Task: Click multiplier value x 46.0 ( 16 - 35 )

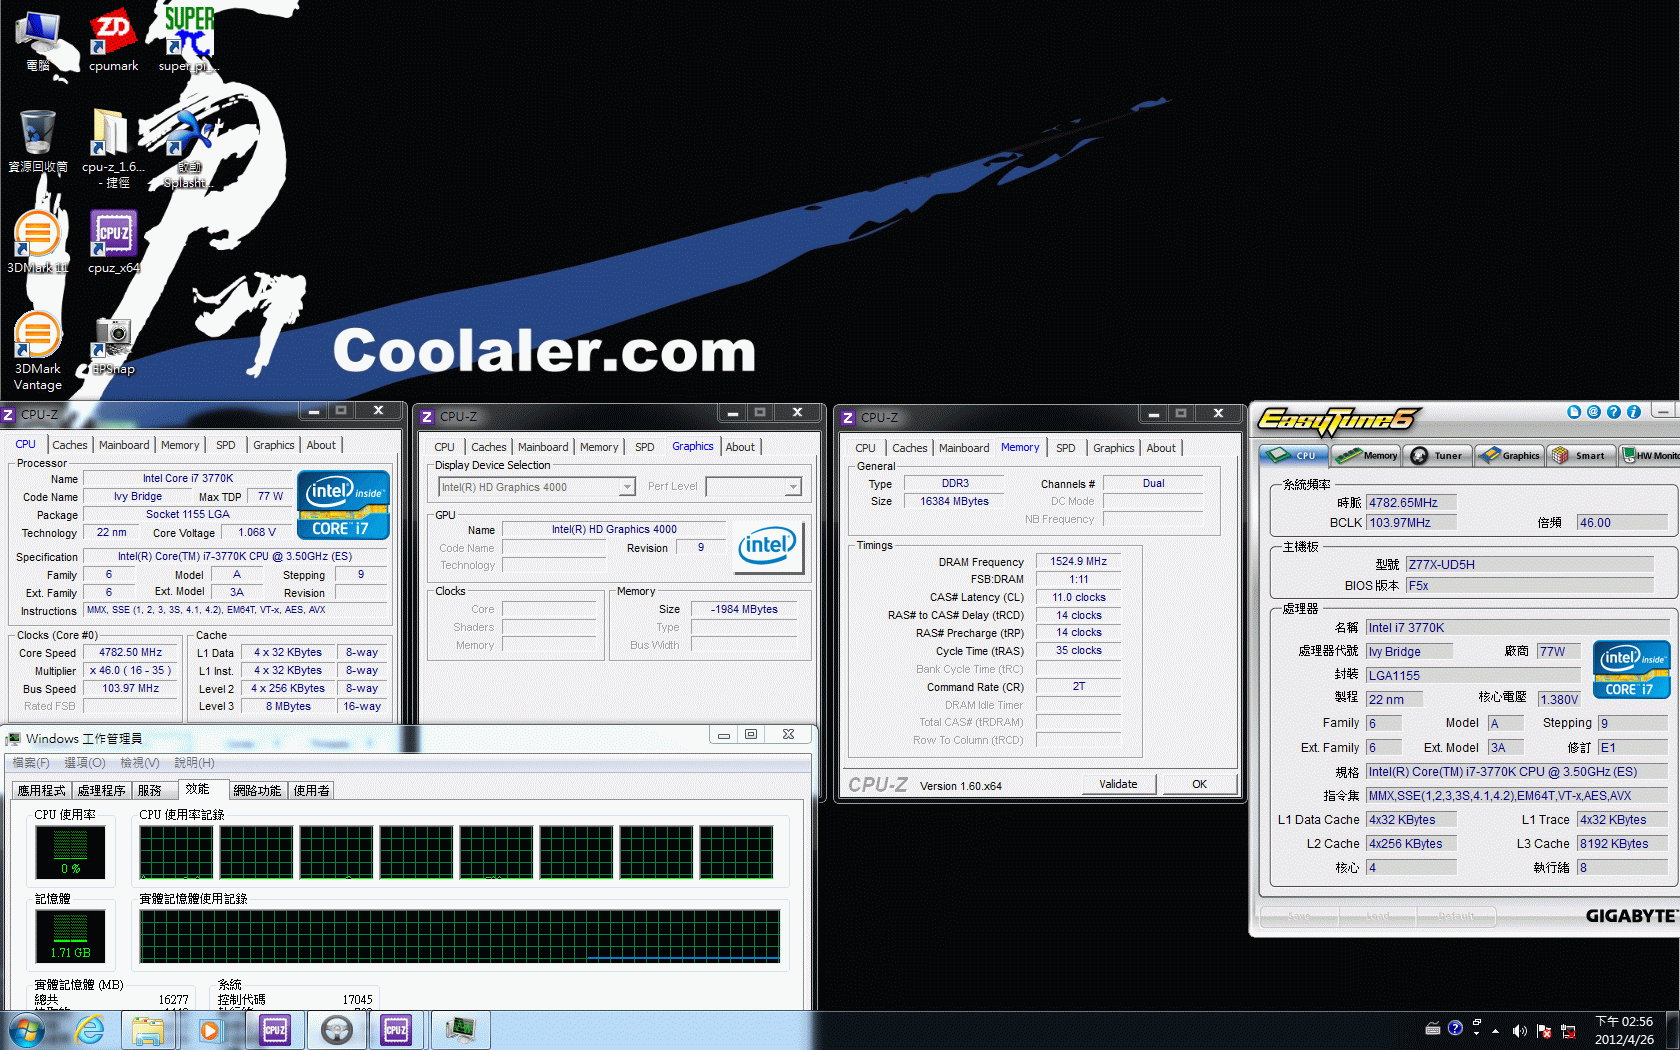Action: tap(130, 670)
